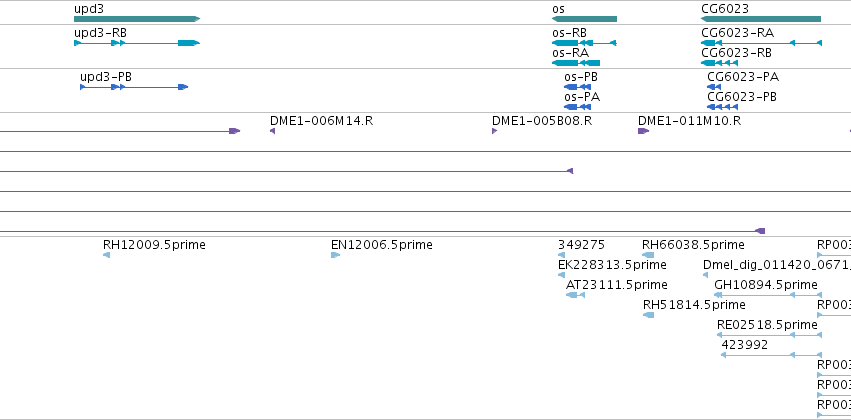Select the AT23111.5prime EST glyph
Screen dimensions: 851x420
pyautogui.click(x=575, y=295)
